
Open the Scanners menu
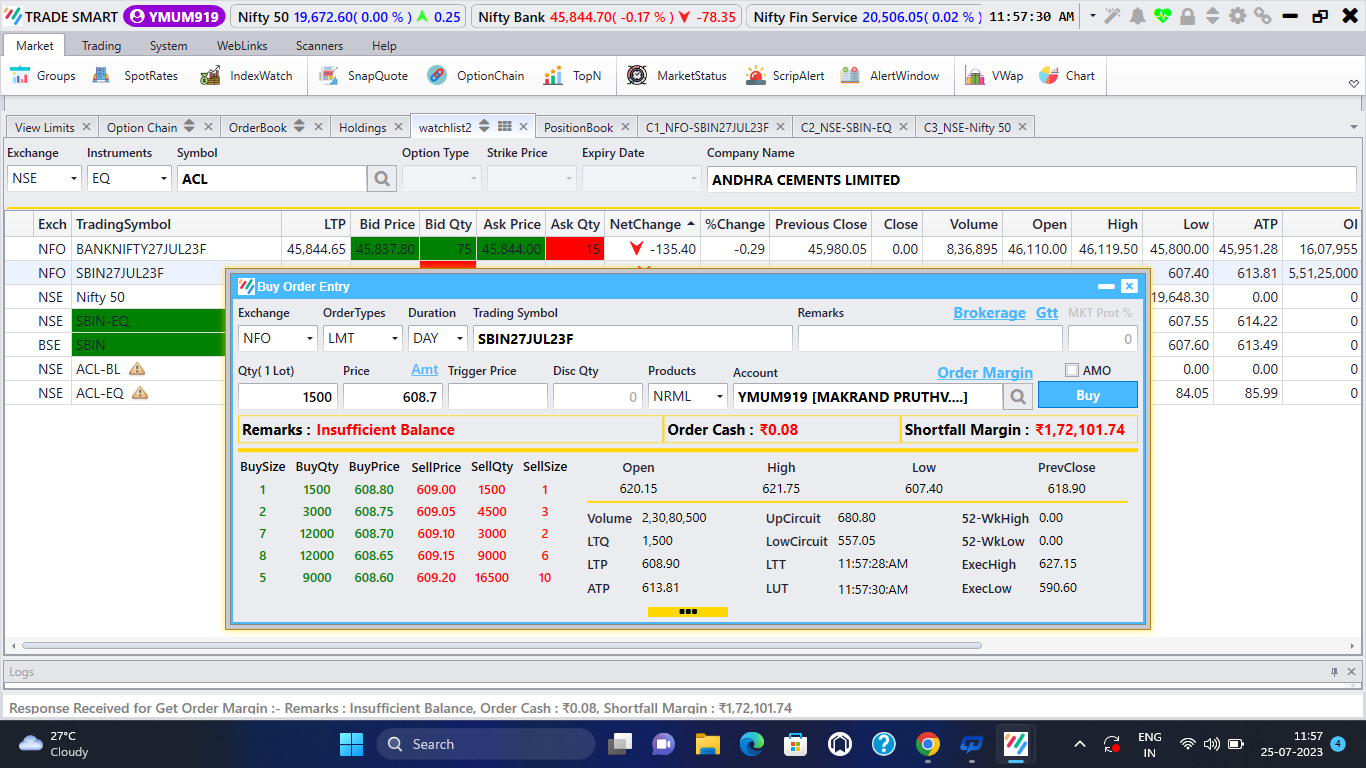(x=319, y=46)
